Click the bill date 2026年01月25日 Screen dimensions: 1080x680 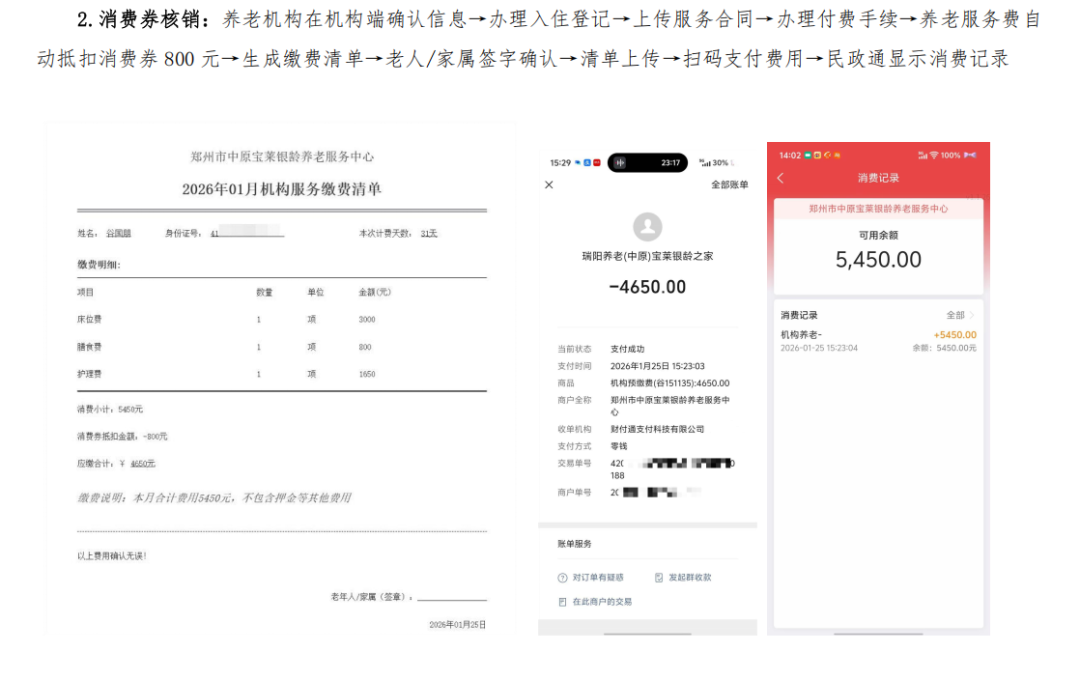tap(457, 625)
